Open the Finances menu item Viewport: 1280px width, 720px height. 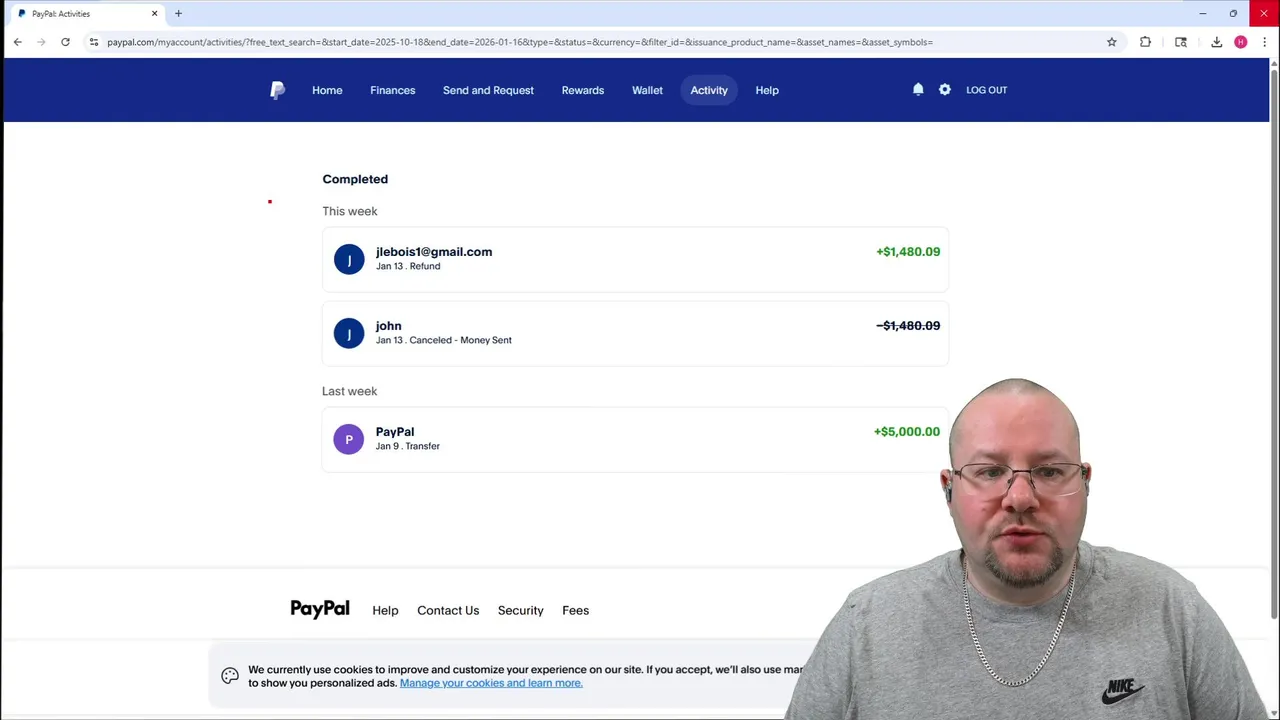[392, 90]
